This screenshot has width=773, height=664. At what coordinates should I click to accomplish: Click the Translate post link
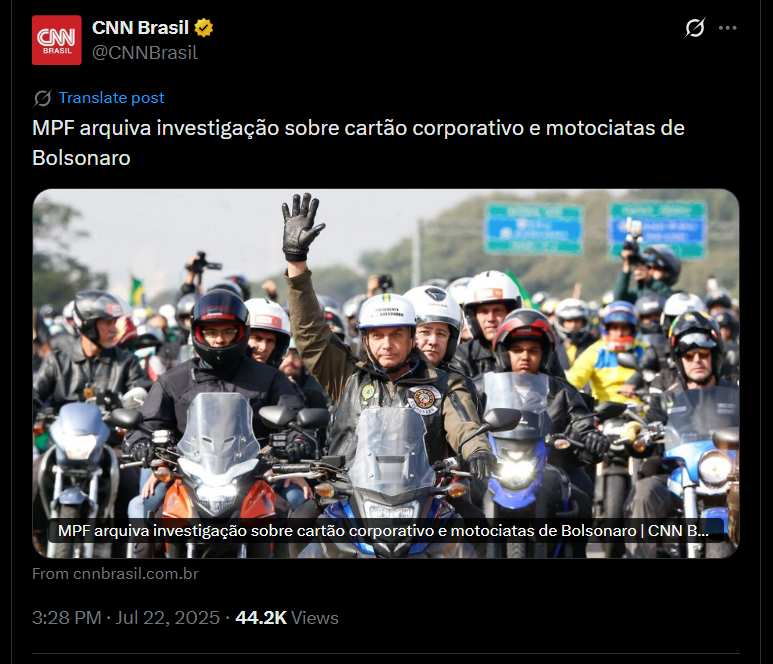(x=111, y=98)
